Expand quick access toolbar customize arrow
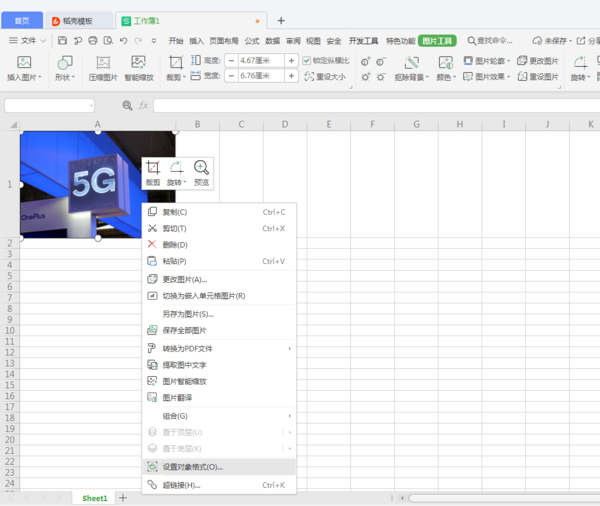The width and height of the screenshot is (600, 506). 154,40
